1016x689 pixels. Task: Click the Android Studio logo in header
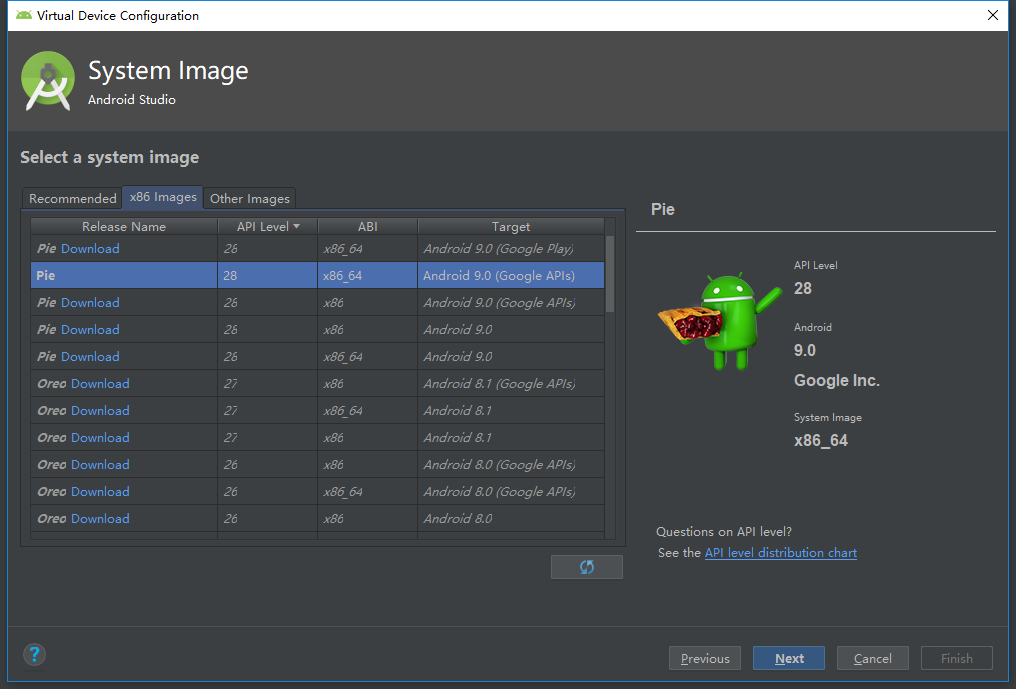click(48, 80)
